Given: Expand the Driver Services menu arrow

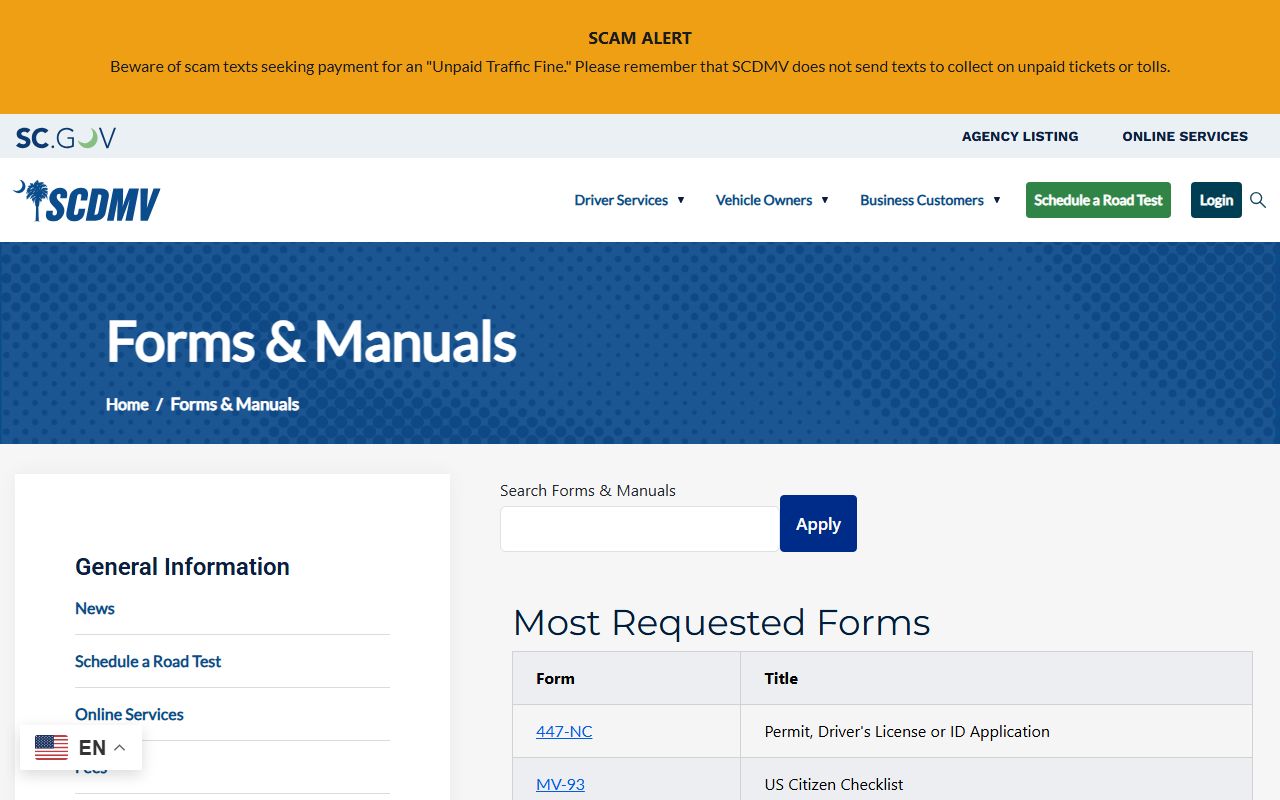Looking at the screenshot, I should tap(681, 200).
